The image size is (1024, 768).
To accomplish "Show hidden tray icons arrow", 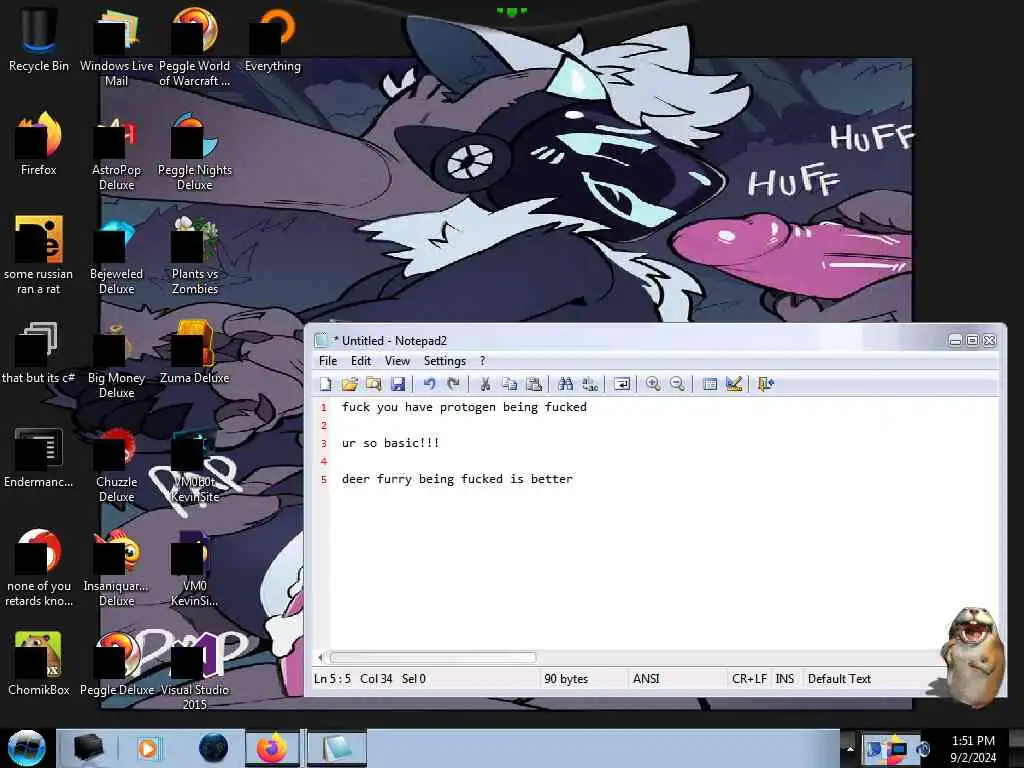I will point(849,749).
